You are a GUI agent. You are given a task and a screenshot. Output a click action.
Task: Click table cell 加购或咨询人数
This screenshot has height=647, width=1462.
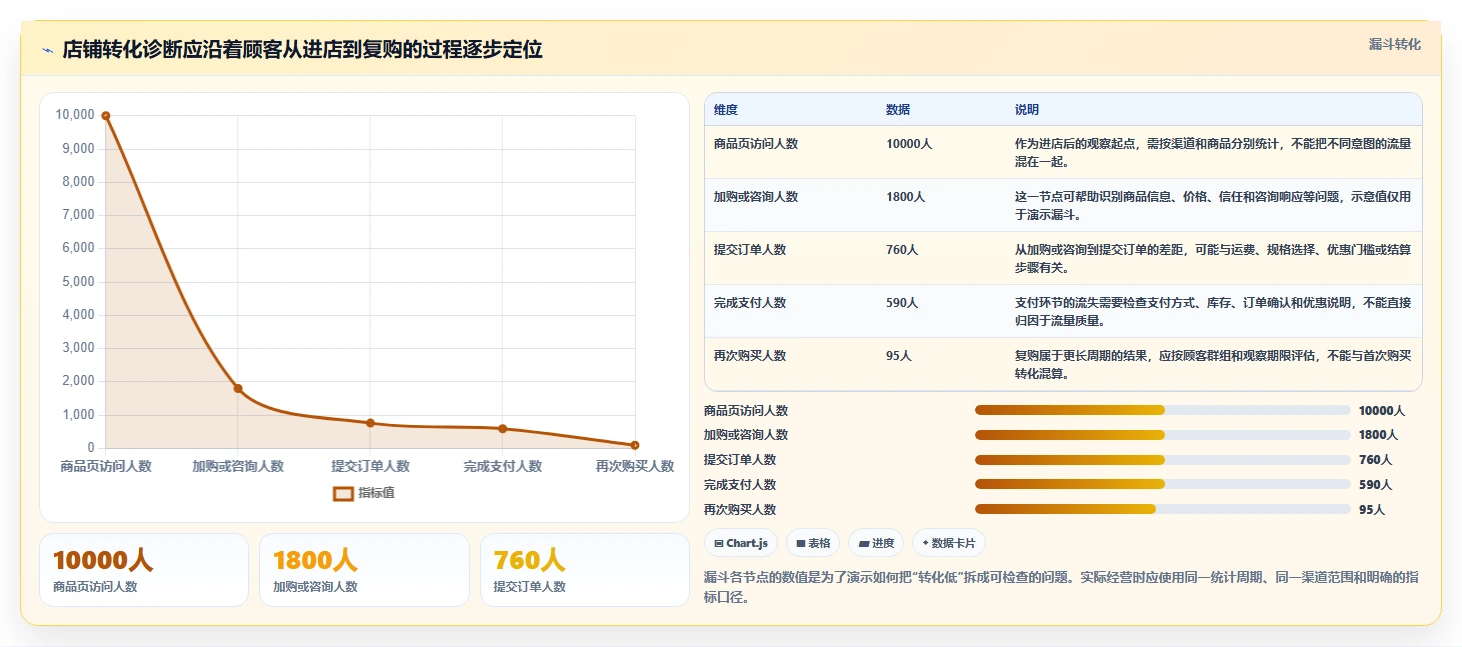(x=756, y=197)
